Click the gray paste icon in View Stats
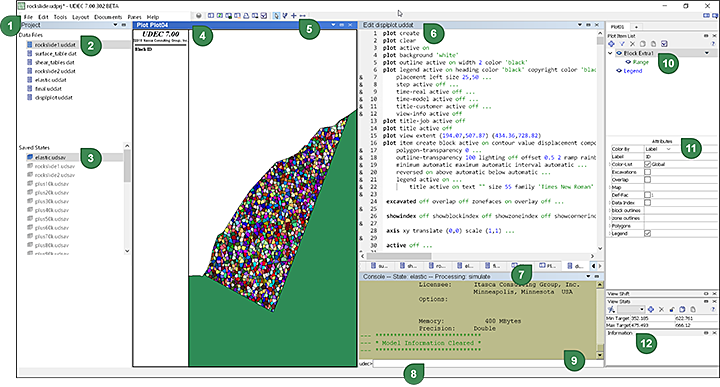Screen dimensions: 720x387 tap(693, 309)
